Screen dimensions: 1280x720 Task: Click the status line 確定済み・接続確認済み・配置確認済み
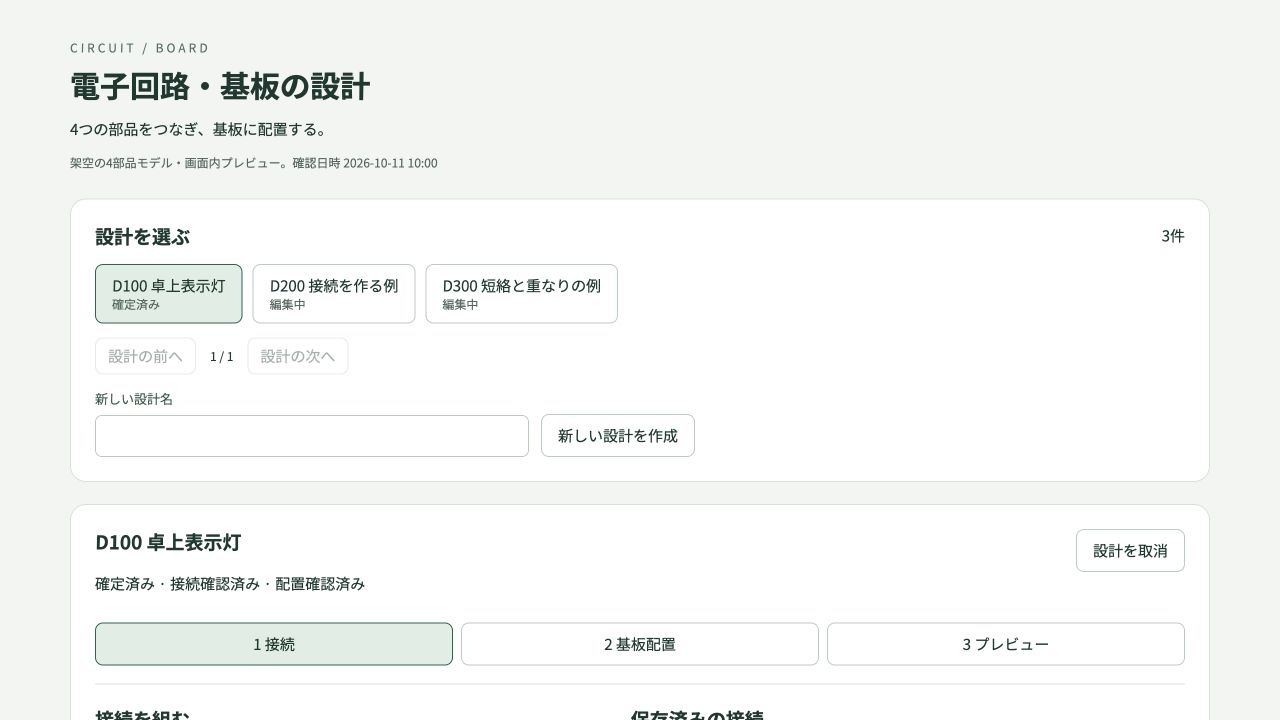click(x=230, y=584)
